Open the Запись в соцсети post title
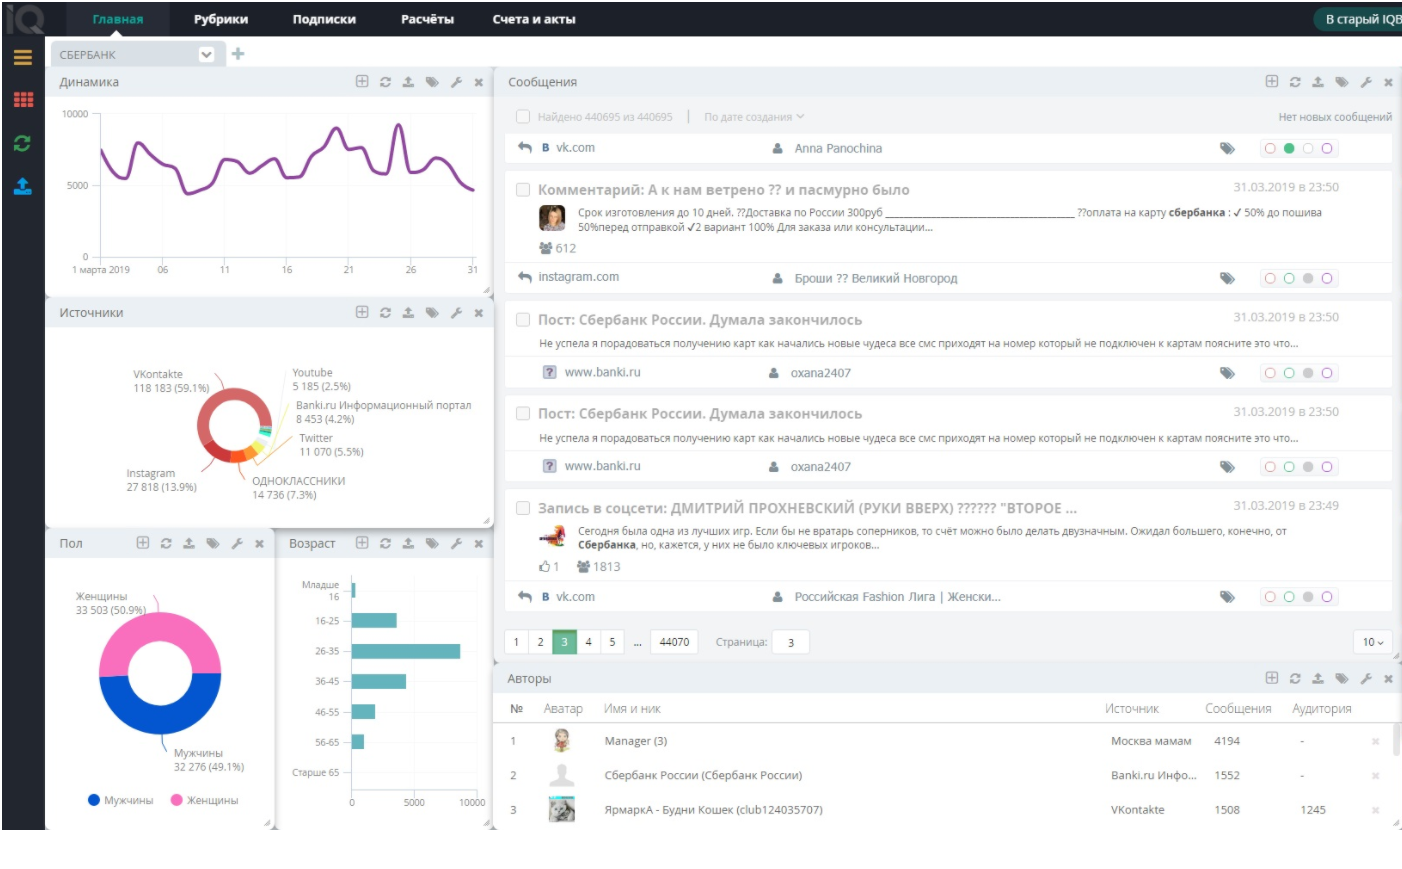 pos(807,508)
